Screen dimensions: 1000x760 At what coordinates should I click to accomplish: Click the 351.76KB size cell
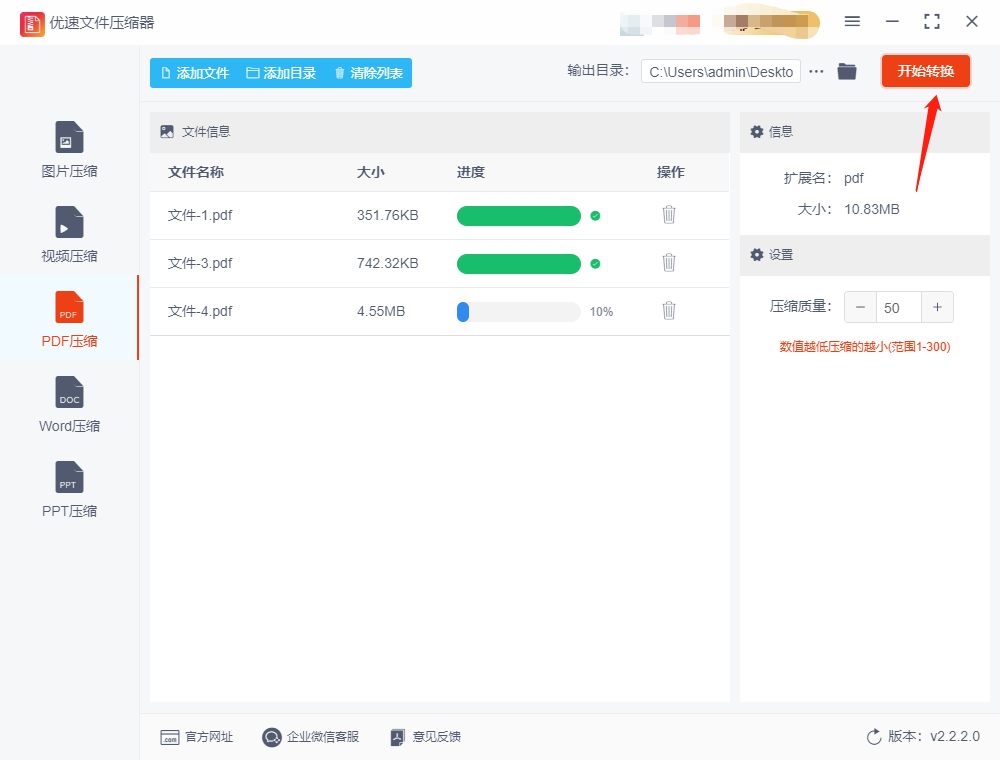pos(387,216)
